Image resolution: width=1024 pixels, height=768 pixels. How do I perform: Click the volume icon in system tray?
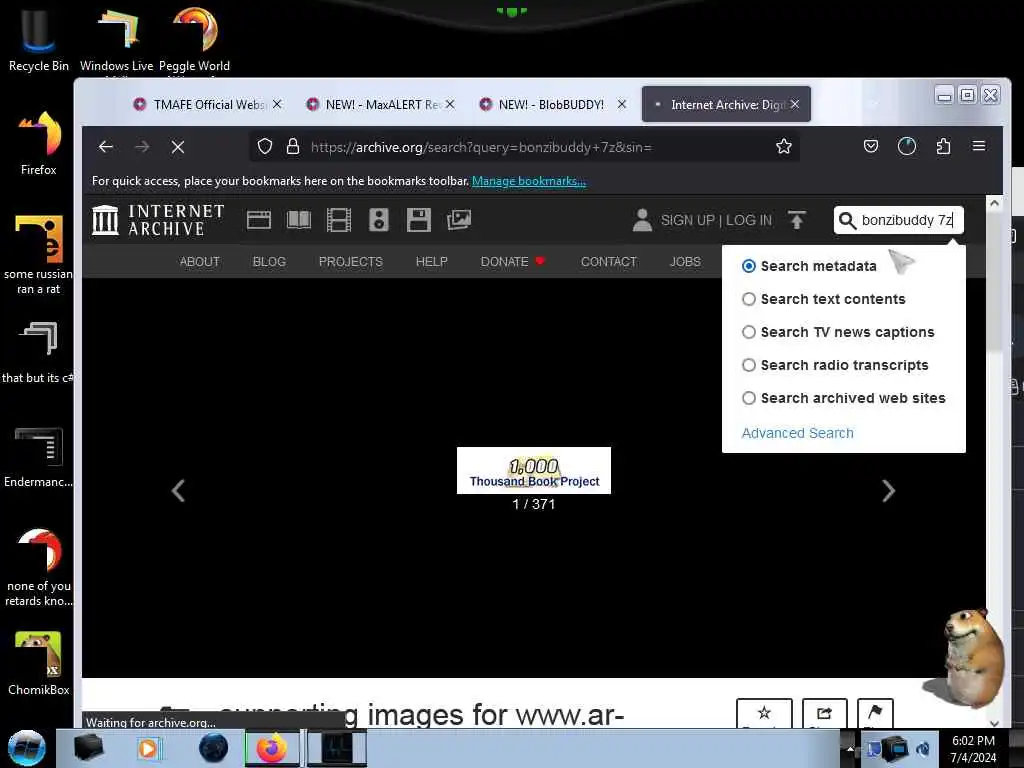point(923,748)
